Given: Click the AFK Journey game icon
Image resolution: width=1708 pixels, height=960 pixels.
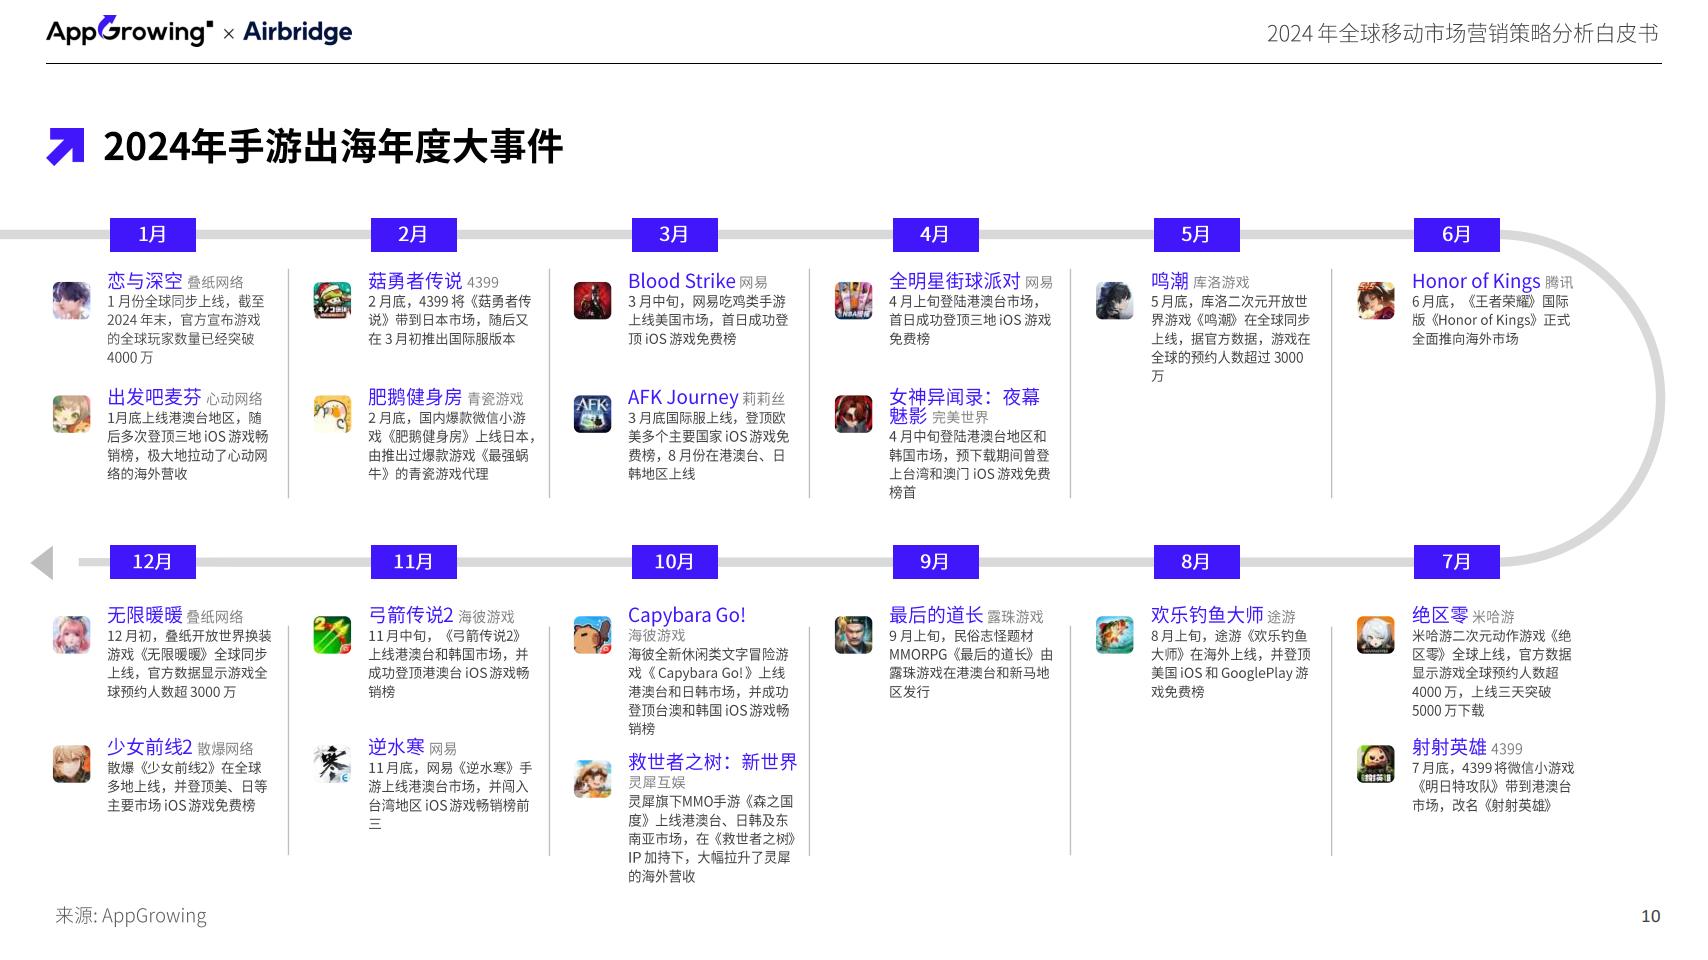Looking at the screenshot, I should [x=593, y=414].
